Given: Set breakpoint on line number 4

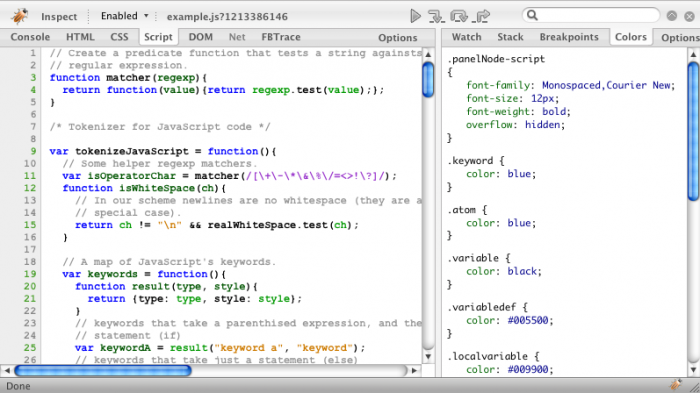Looking at the screenshot, I should [x=33, y=90].
